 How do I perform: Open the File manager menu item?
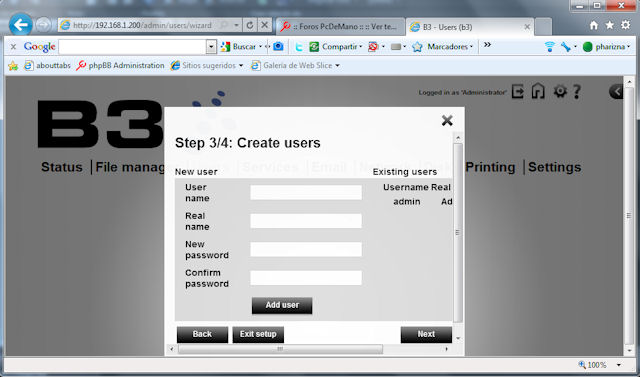click(x=130, y=167)
